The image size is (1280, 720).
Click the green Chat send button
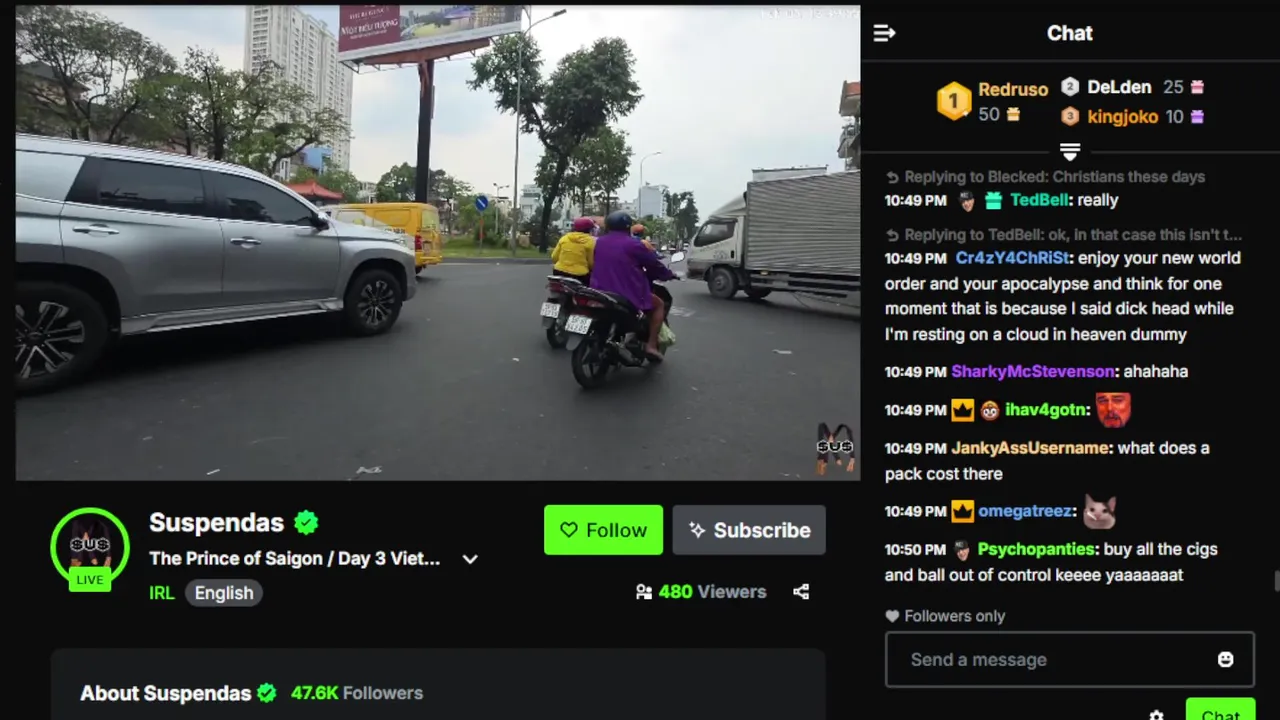click(1220, 710)
